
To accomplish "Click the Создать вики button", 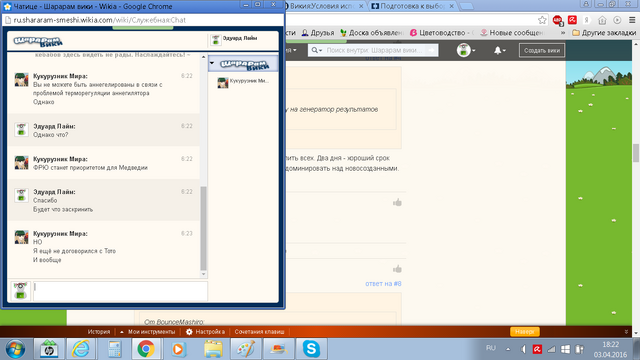I will tap(542, 50).
